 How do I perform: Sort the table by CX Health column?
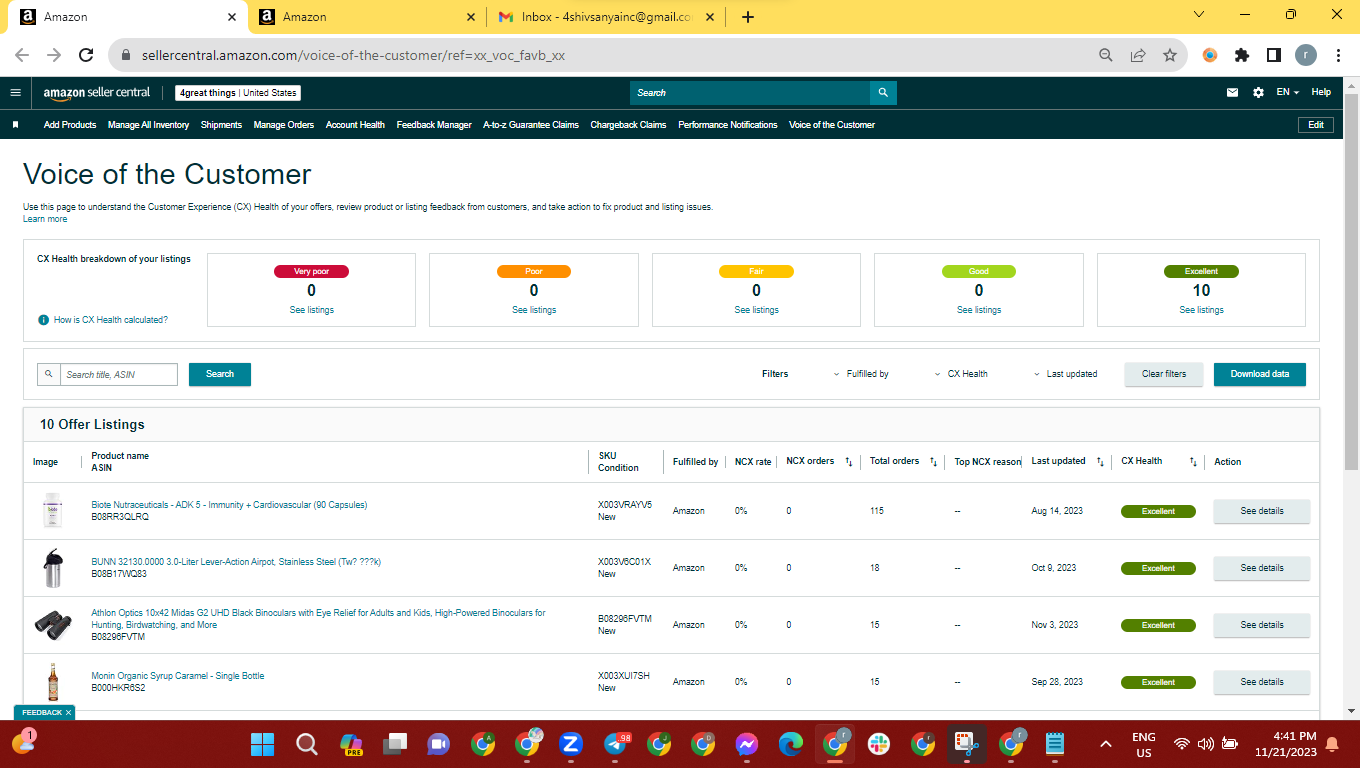coord(1193,462)
